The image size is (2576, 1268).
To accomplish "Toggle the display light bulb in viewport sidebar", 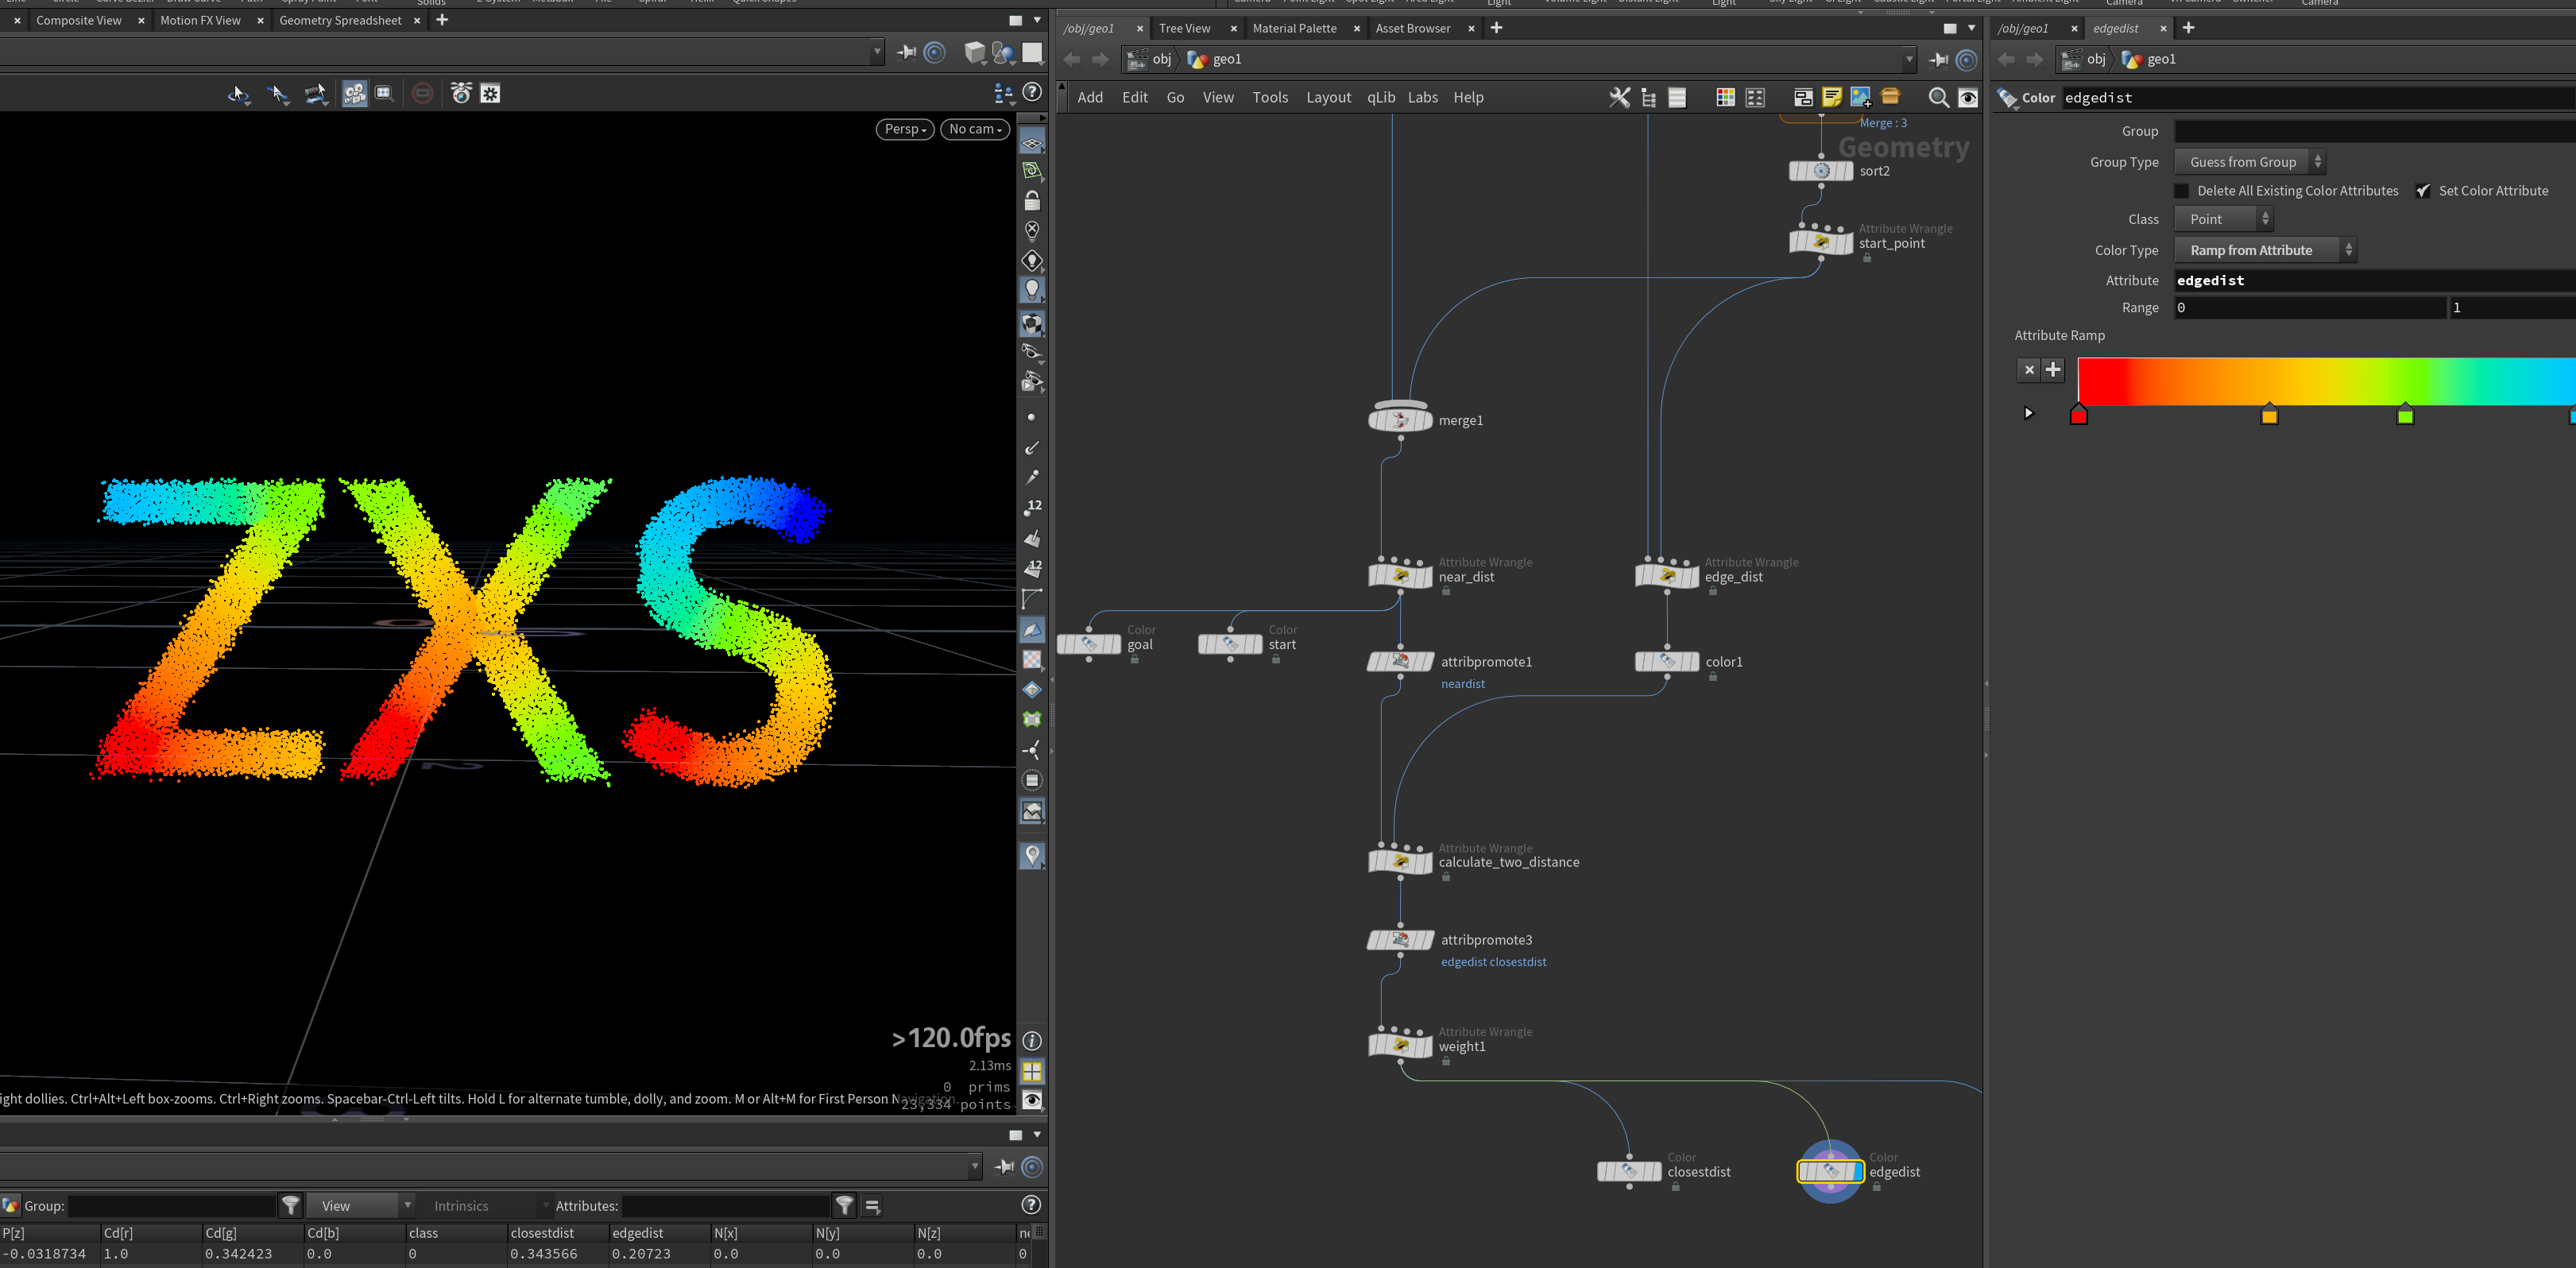I will point(1032,290).
